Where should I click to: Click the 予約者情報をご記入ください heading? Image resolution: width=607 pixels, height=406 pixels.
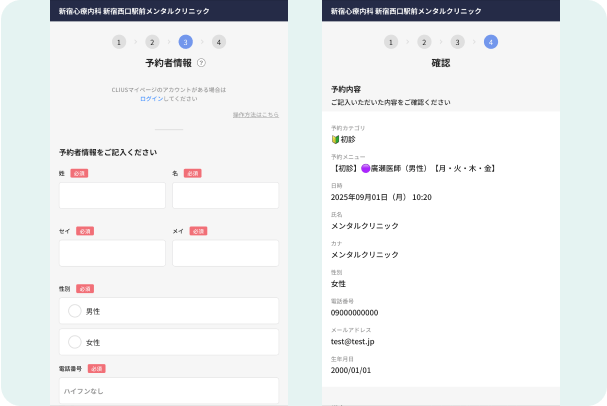(108, 152)
